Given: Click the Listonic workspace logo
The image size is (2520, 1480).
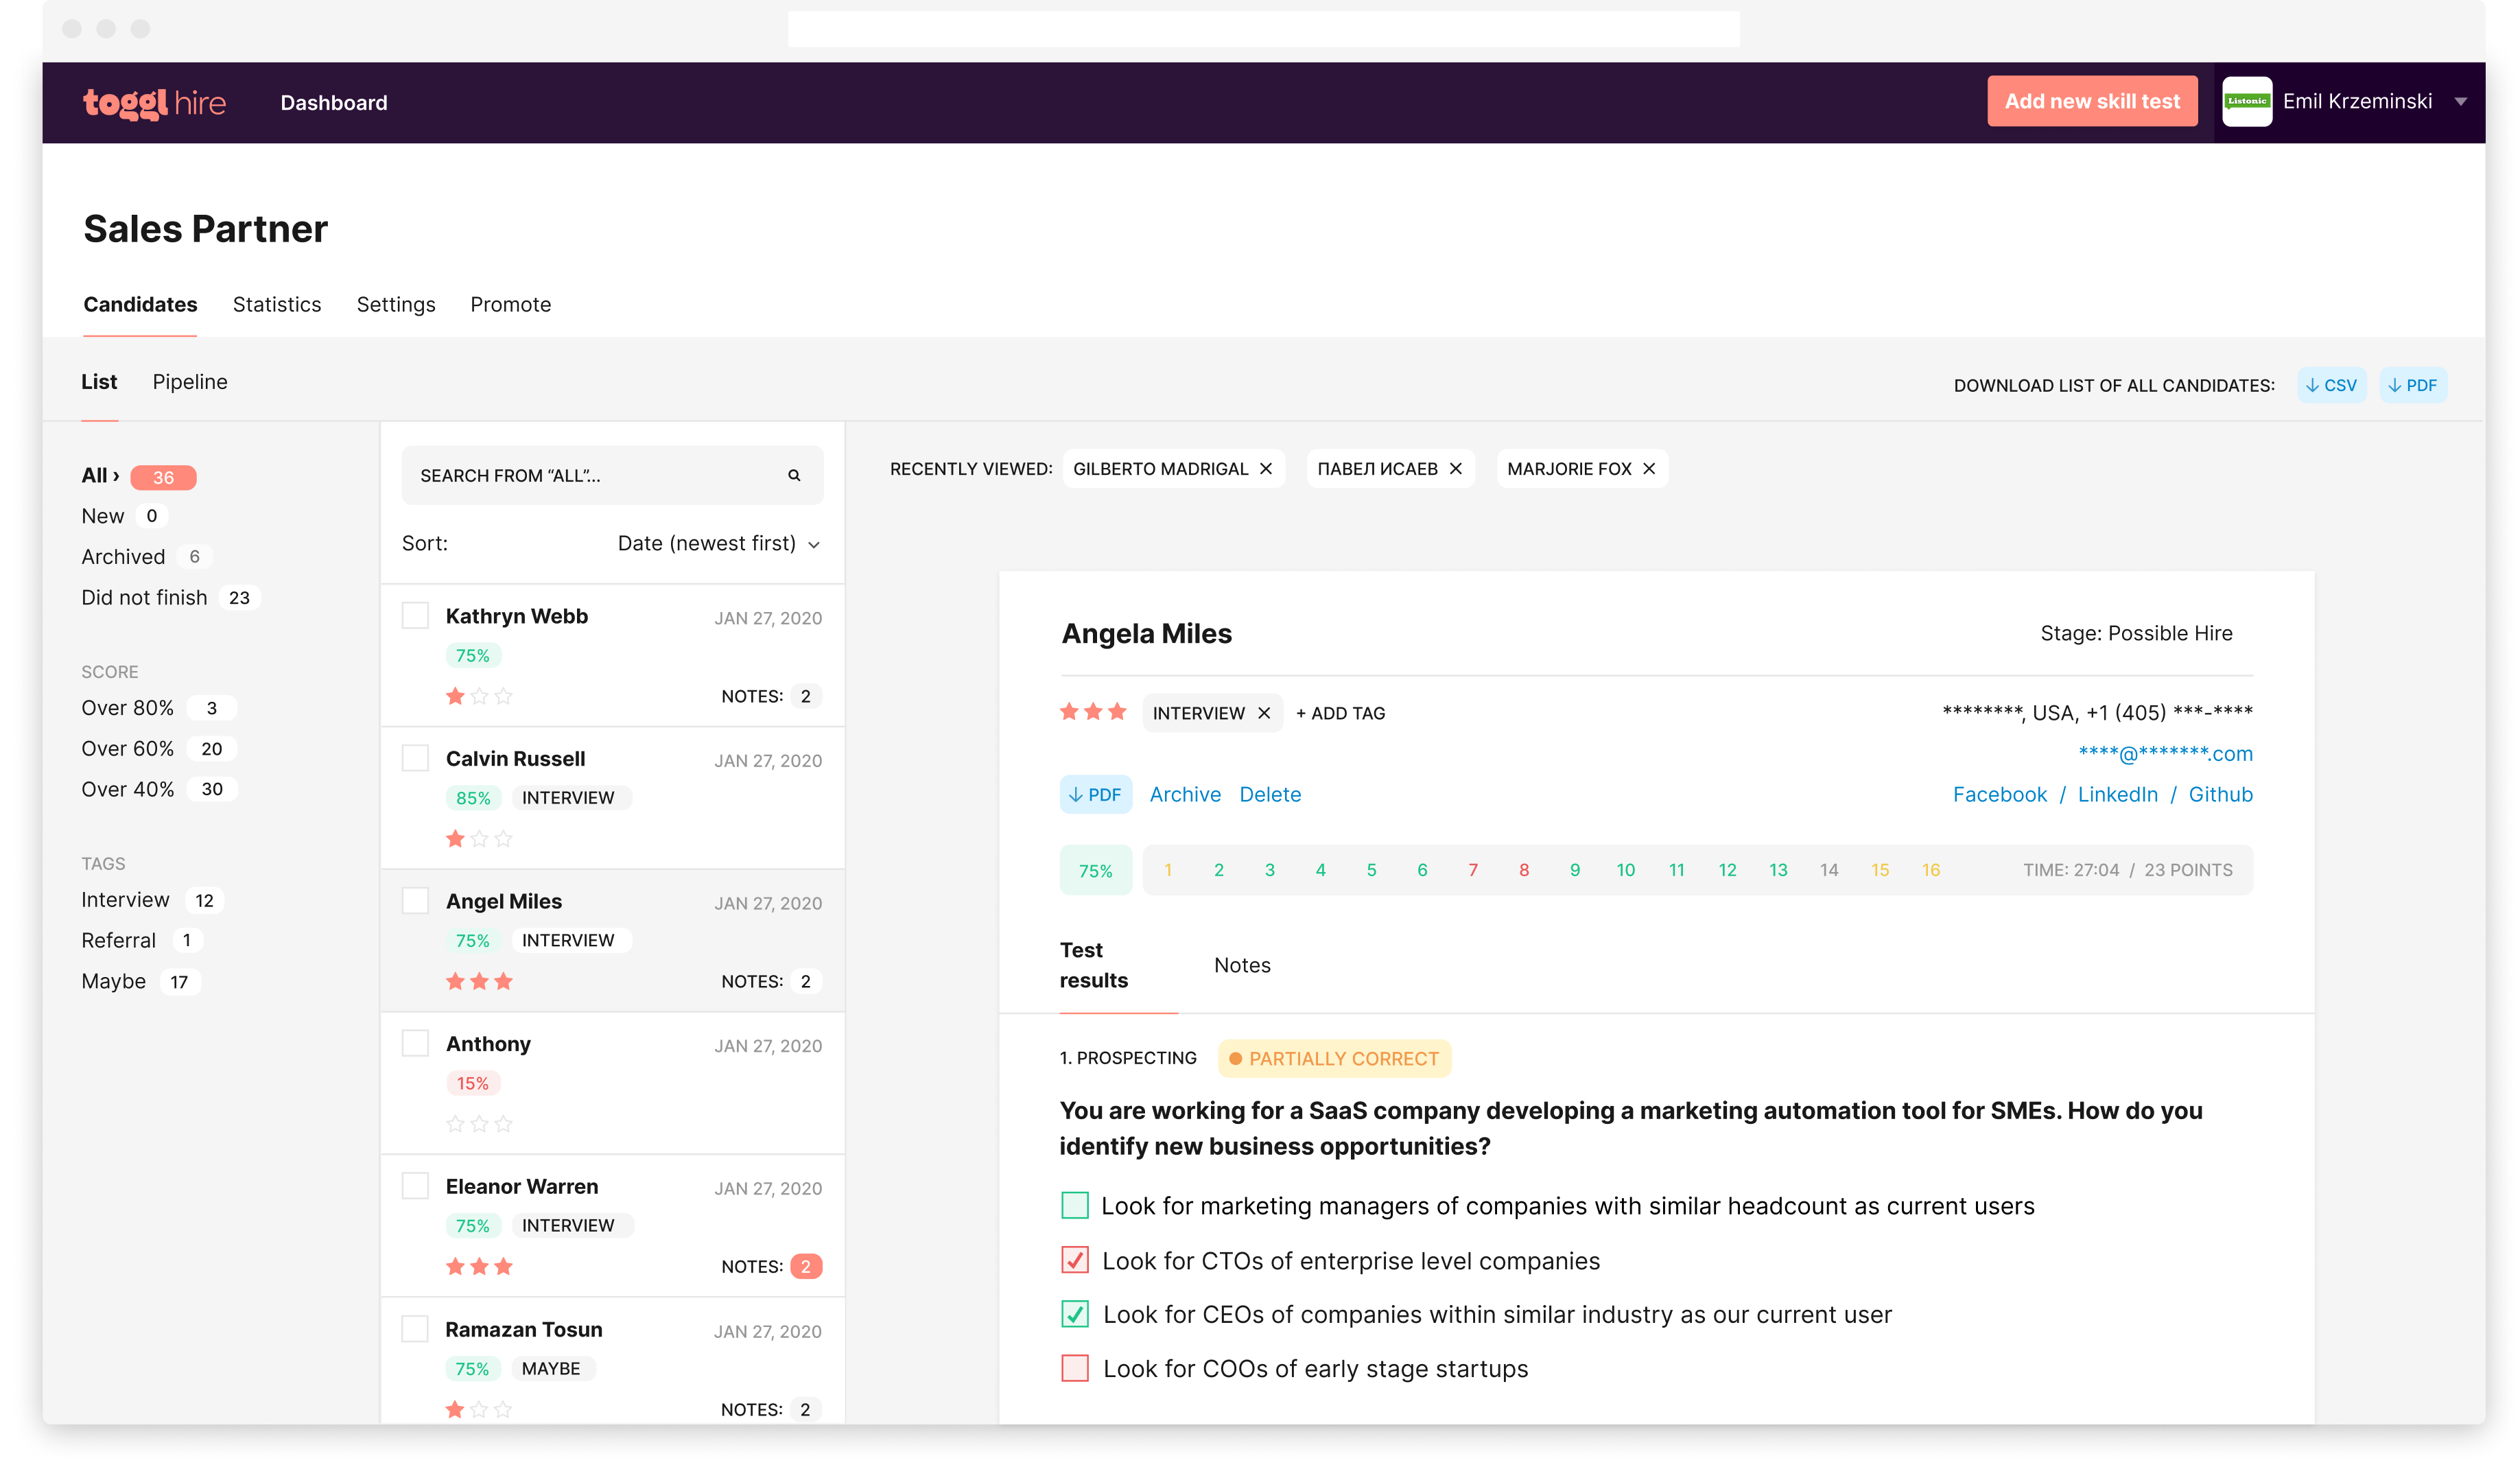Looking at the screenshot, I should 2247,101.
